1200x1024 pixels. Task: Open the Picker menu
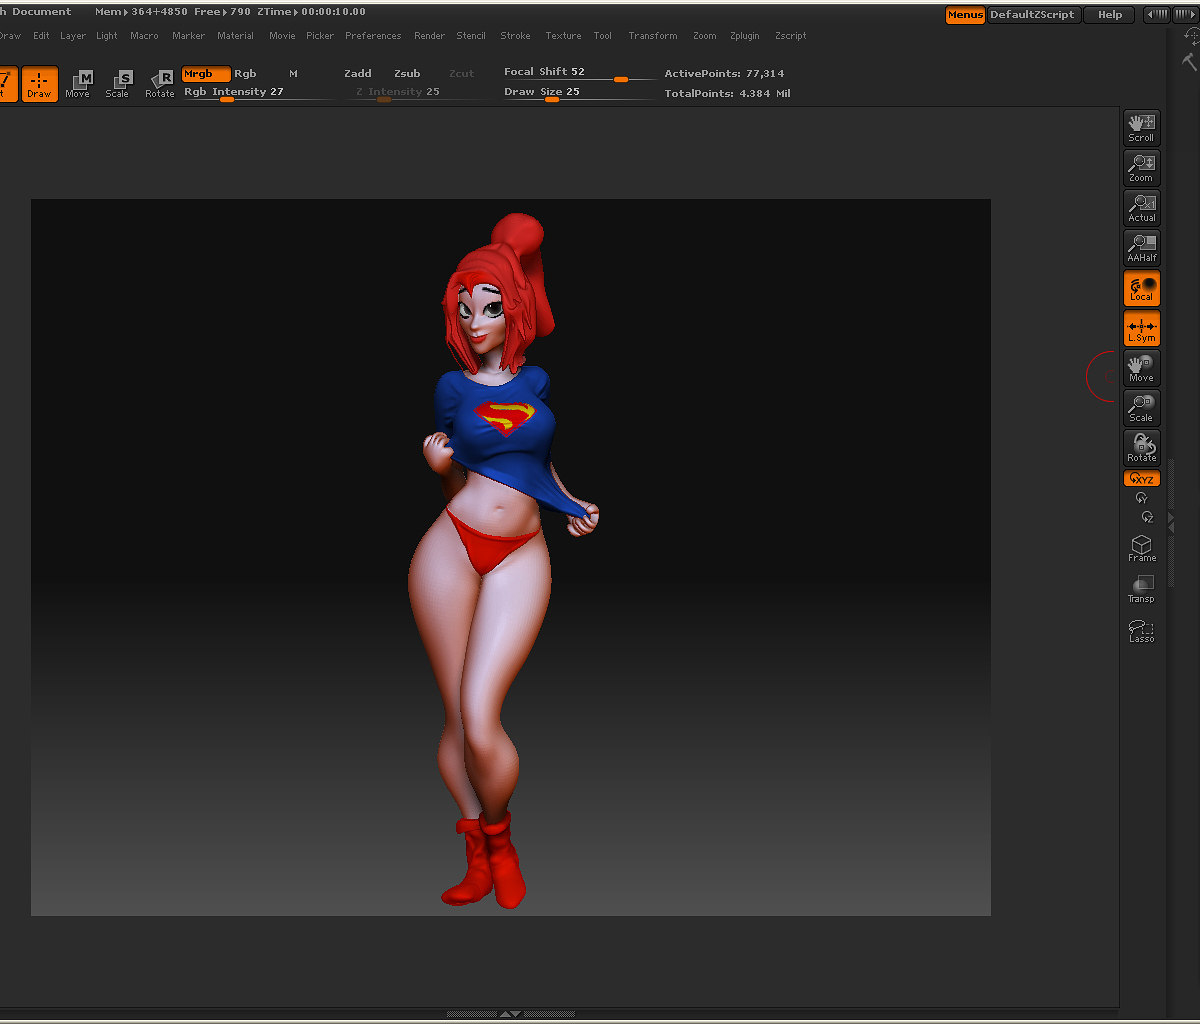click(320, 36)
